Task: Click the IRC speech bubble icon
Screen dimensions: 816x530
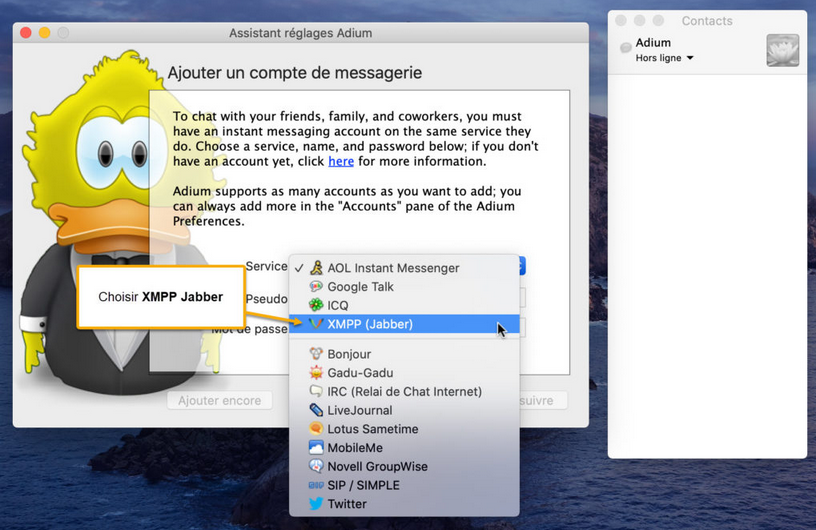Action: [316, 391]
